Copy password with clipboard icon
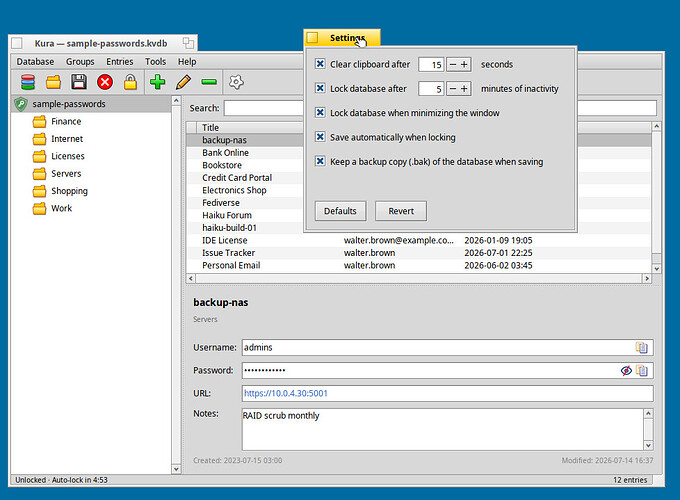This screenshot has height=500, width=680. (x=642, y=370)
